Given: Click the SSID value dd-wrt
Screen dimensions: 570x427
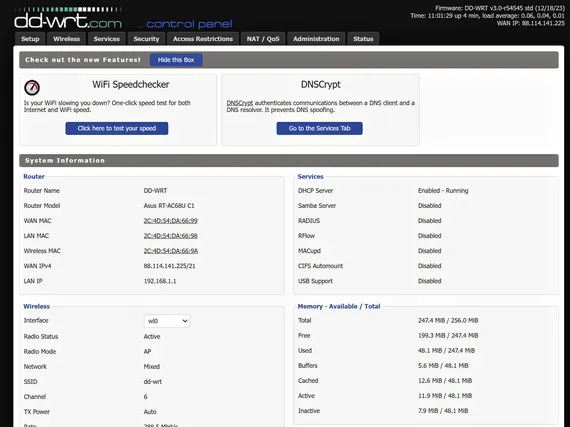Looking at the screenshot, I should point(153,382).
